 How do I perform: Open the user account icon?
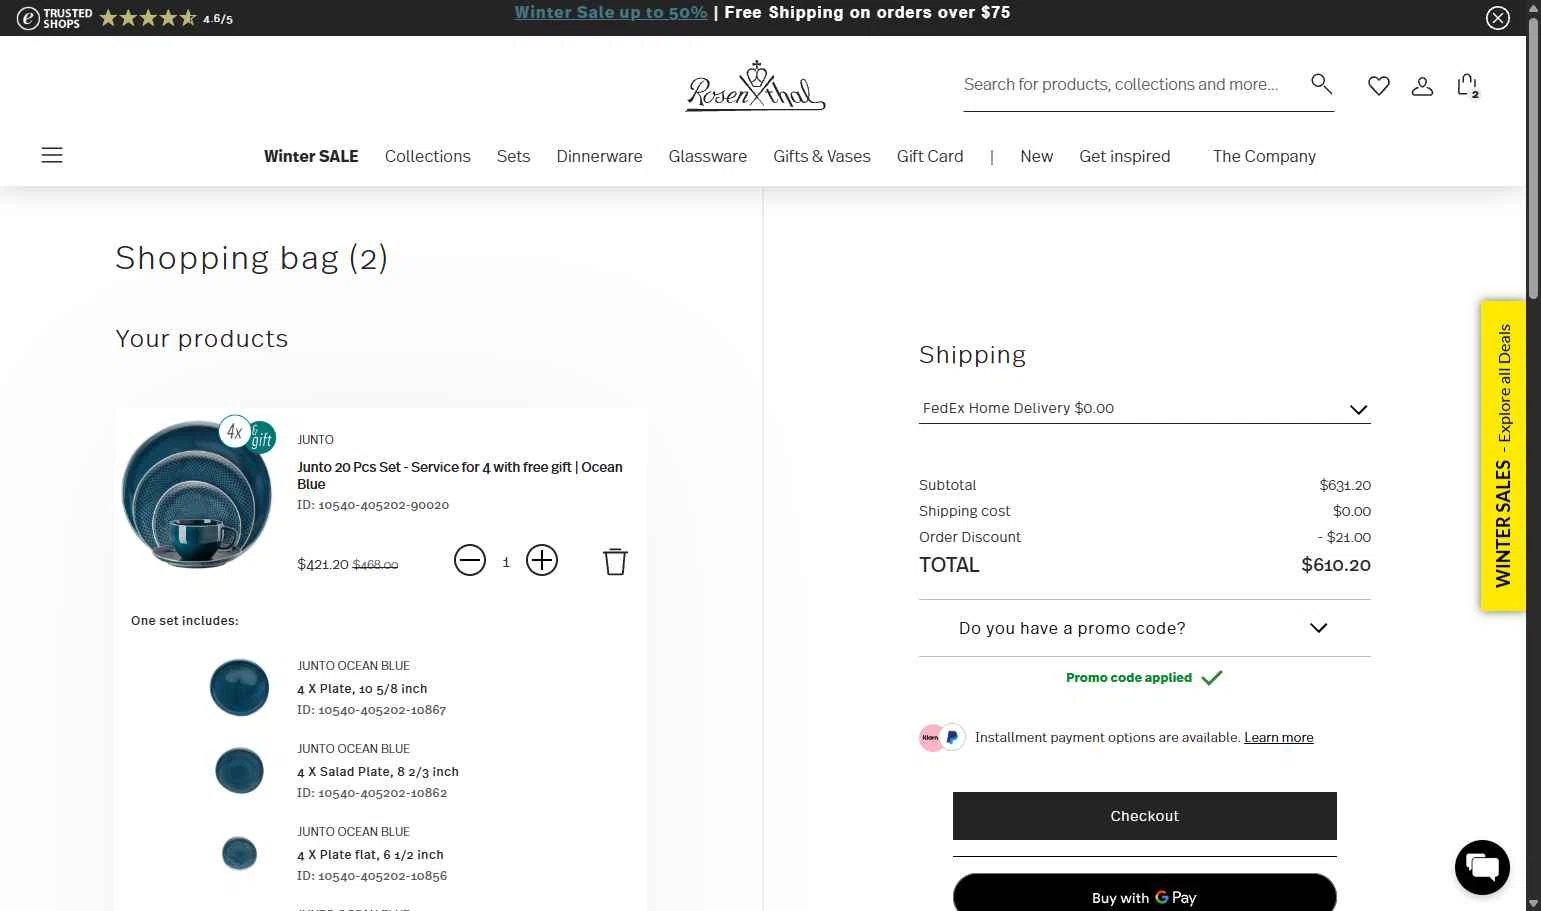coord(1422,86)
